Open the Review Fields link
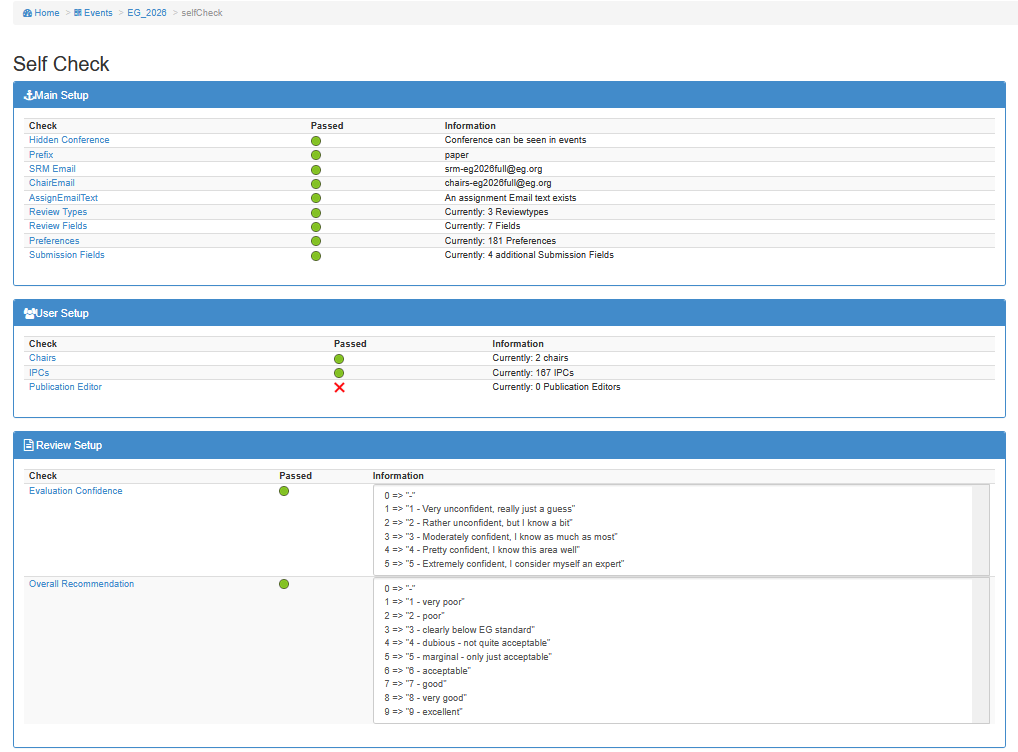This screenshot has height=752, width=1018. pos(58,226)
